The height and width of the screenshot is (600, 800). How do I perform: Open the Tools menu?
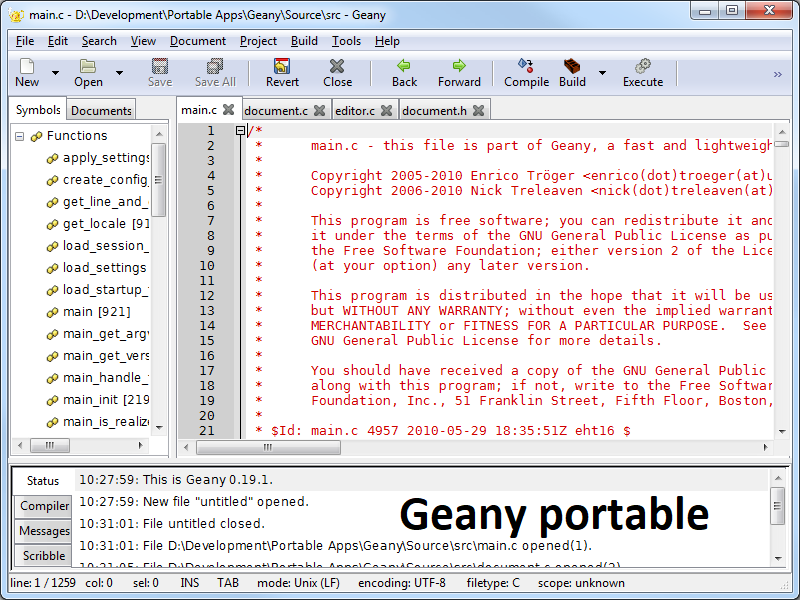pos(346,41)
